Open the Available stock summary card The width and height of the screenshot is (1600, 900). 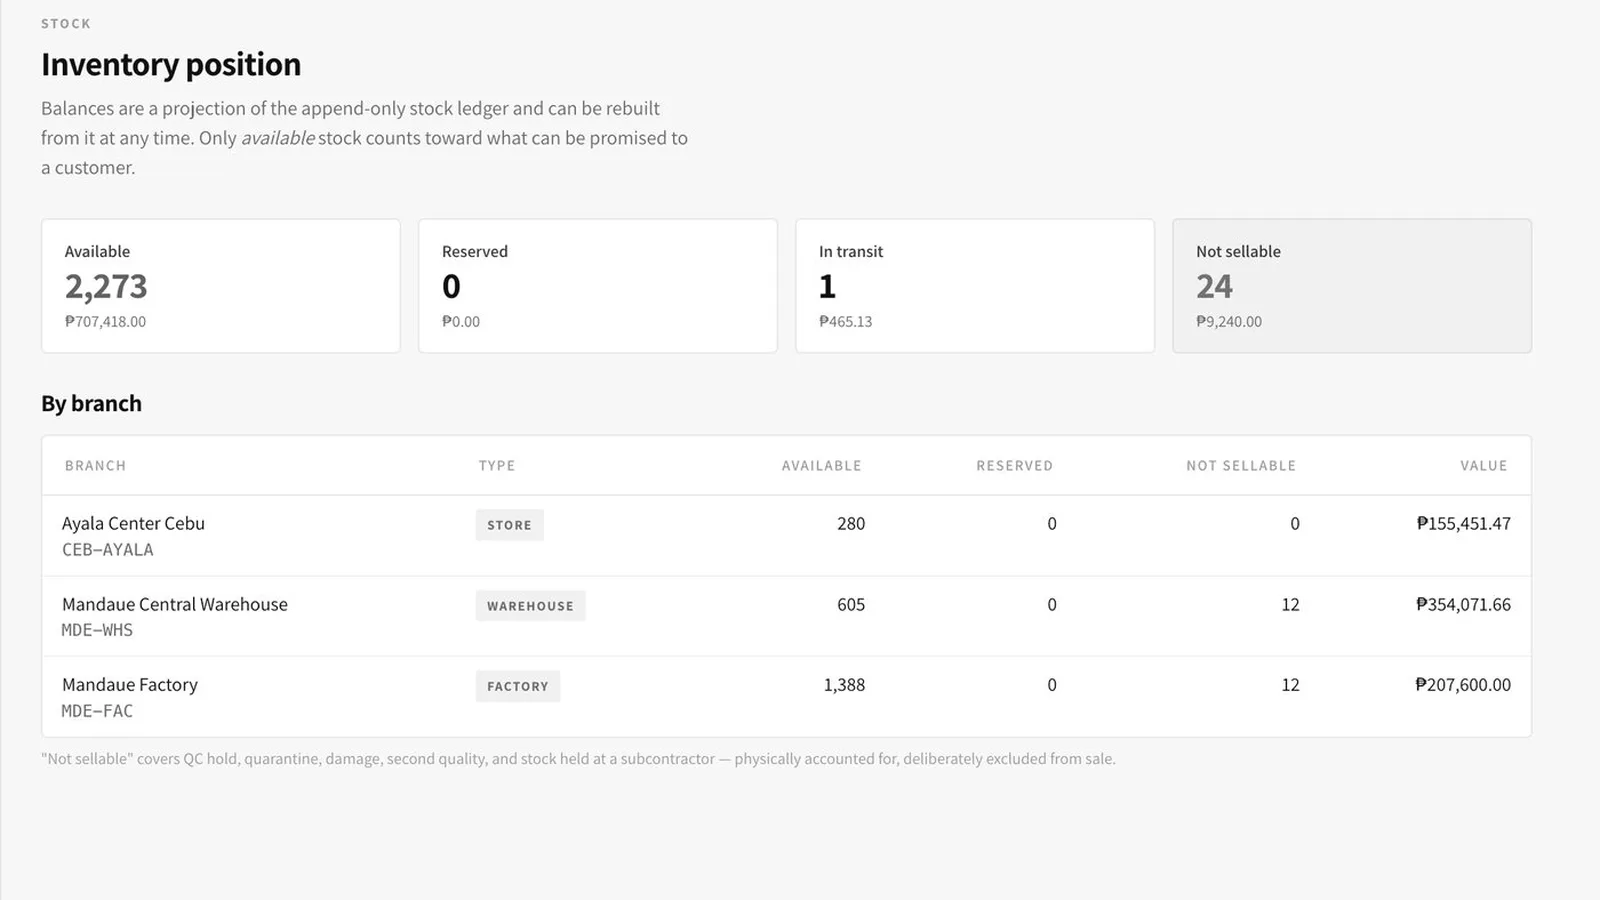coord(221,286)
